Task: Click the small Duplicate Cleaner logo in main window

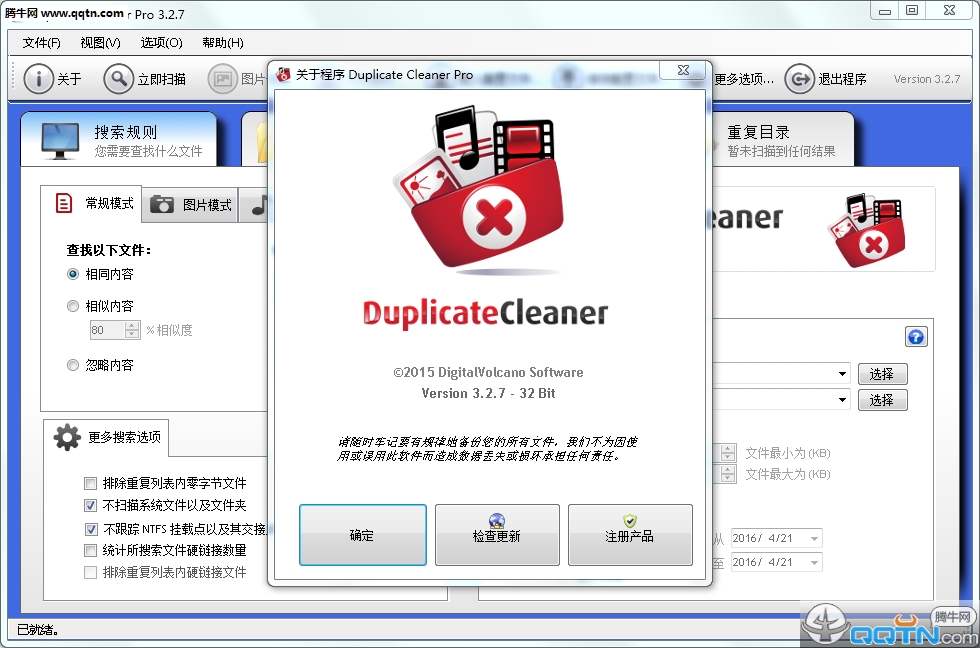Action: coord(867,230)
